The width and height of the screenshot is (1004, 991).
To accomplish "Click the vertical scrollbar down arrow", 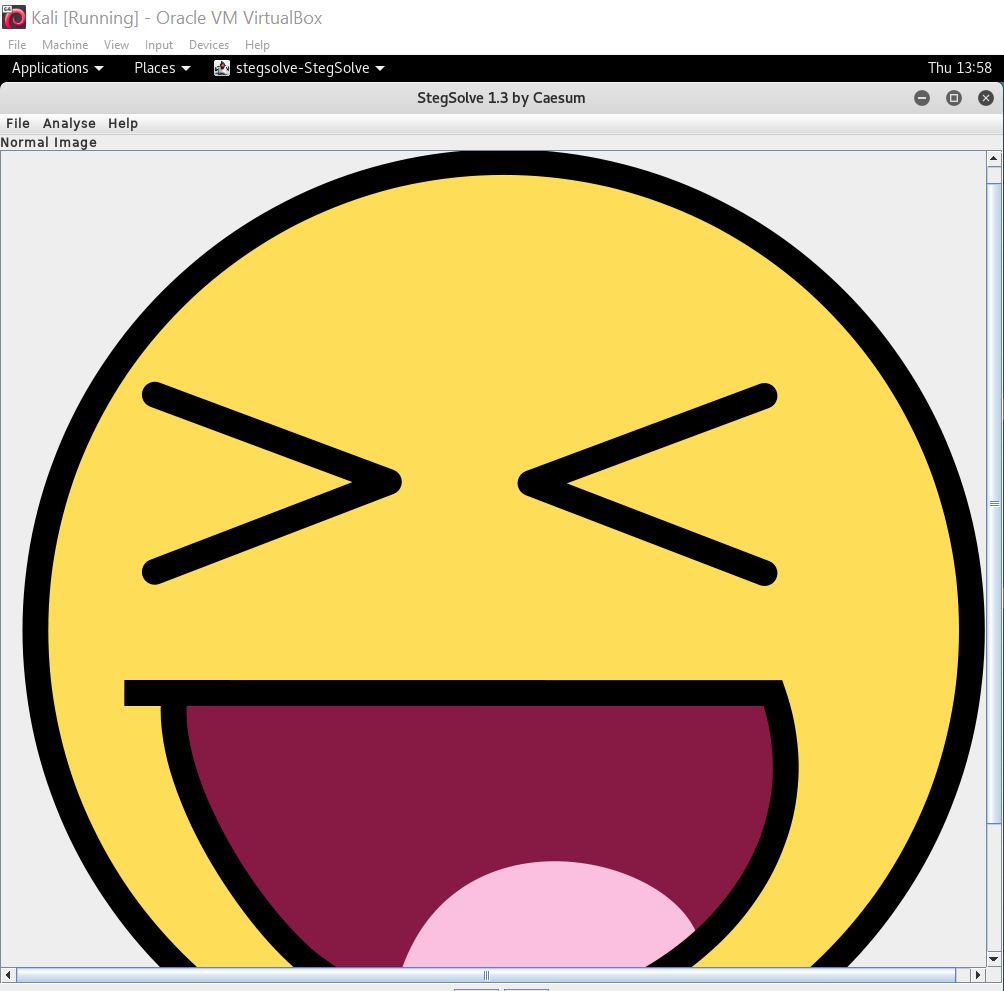I will [994, 959].
